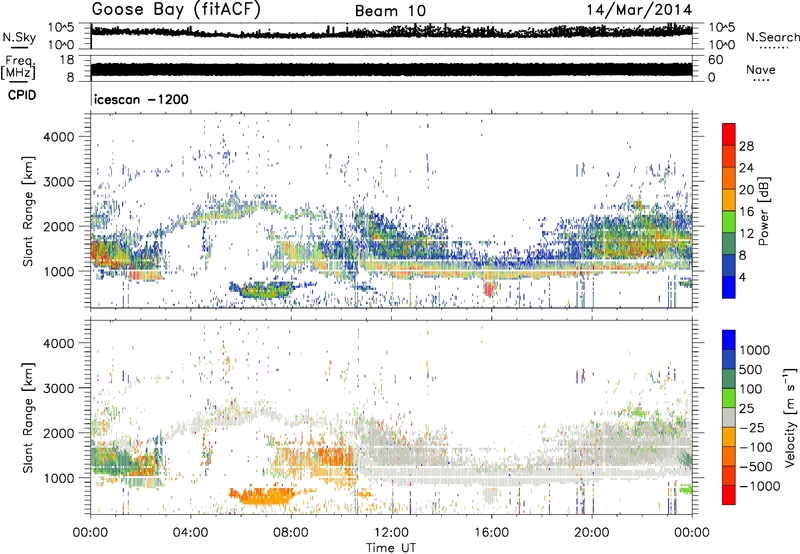Select the 'Freq. [MHz]' axis label
The width and height of the screenshot is (800, 554).
pos(18,67)
